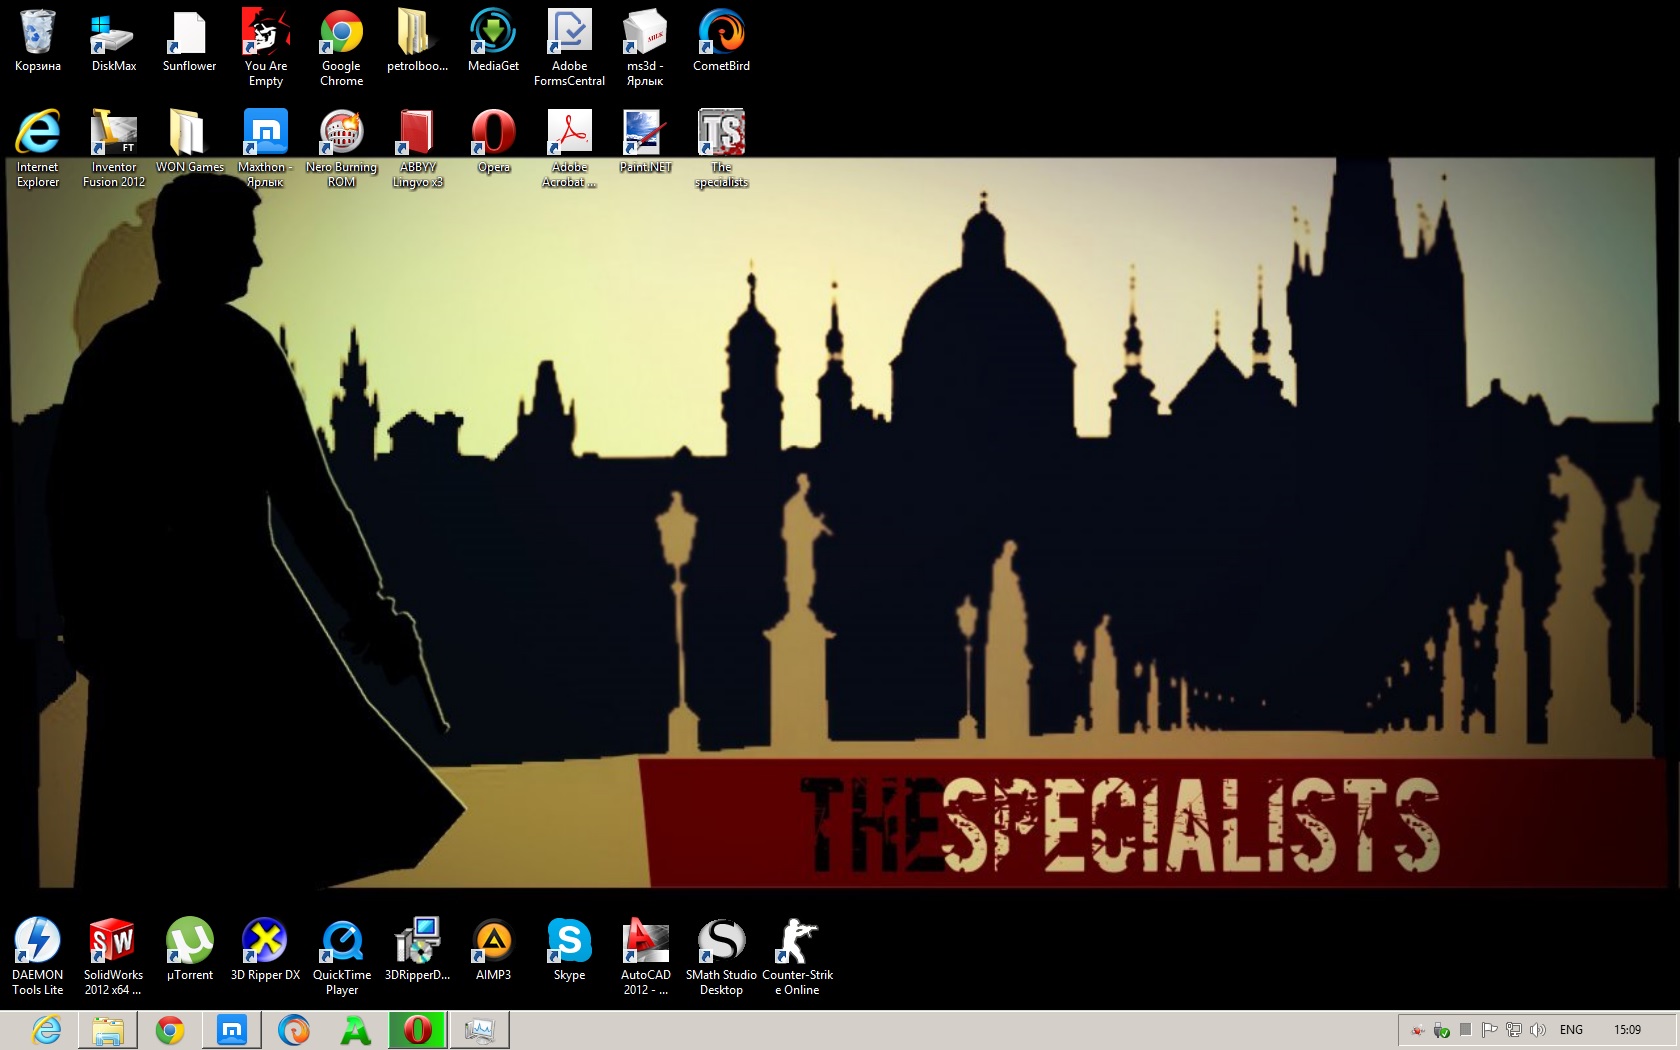
Task: Launch AIMP3 desktop shortcut
Action: pyautogui.click(x=493, y=950)
